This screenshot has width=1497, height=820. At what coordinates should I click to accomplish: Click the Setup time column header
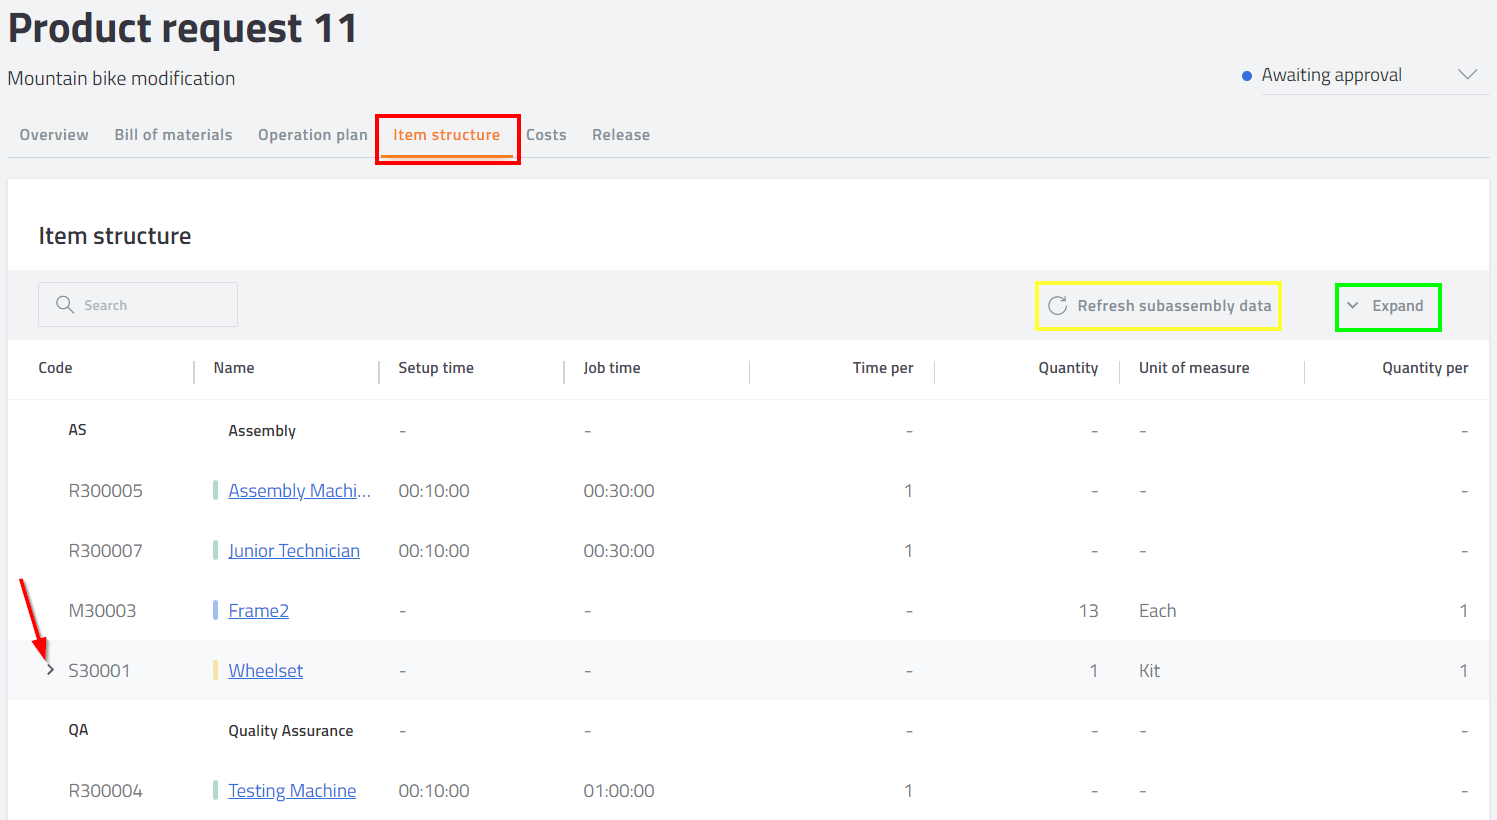[x=436, y=368]
